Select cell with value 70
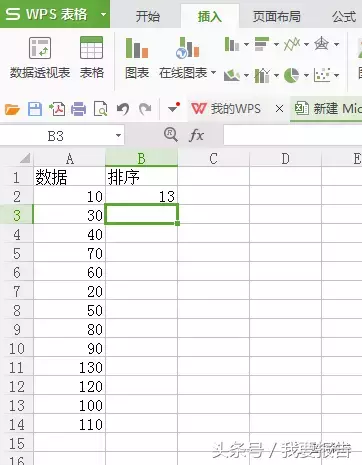The image size is (362, 465). point(69,253)
